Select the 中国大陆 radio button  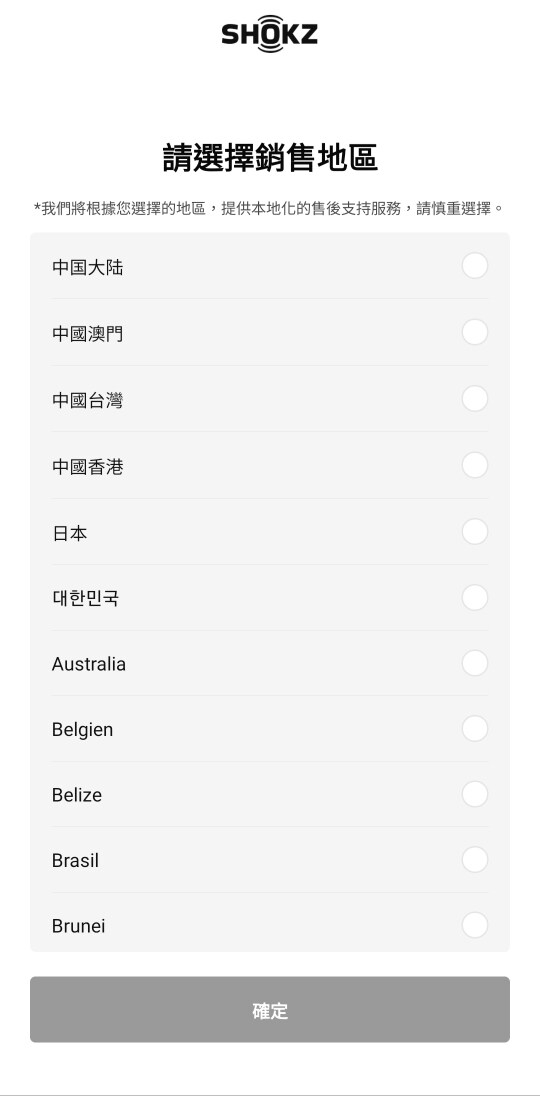click(x=474, y=266)
